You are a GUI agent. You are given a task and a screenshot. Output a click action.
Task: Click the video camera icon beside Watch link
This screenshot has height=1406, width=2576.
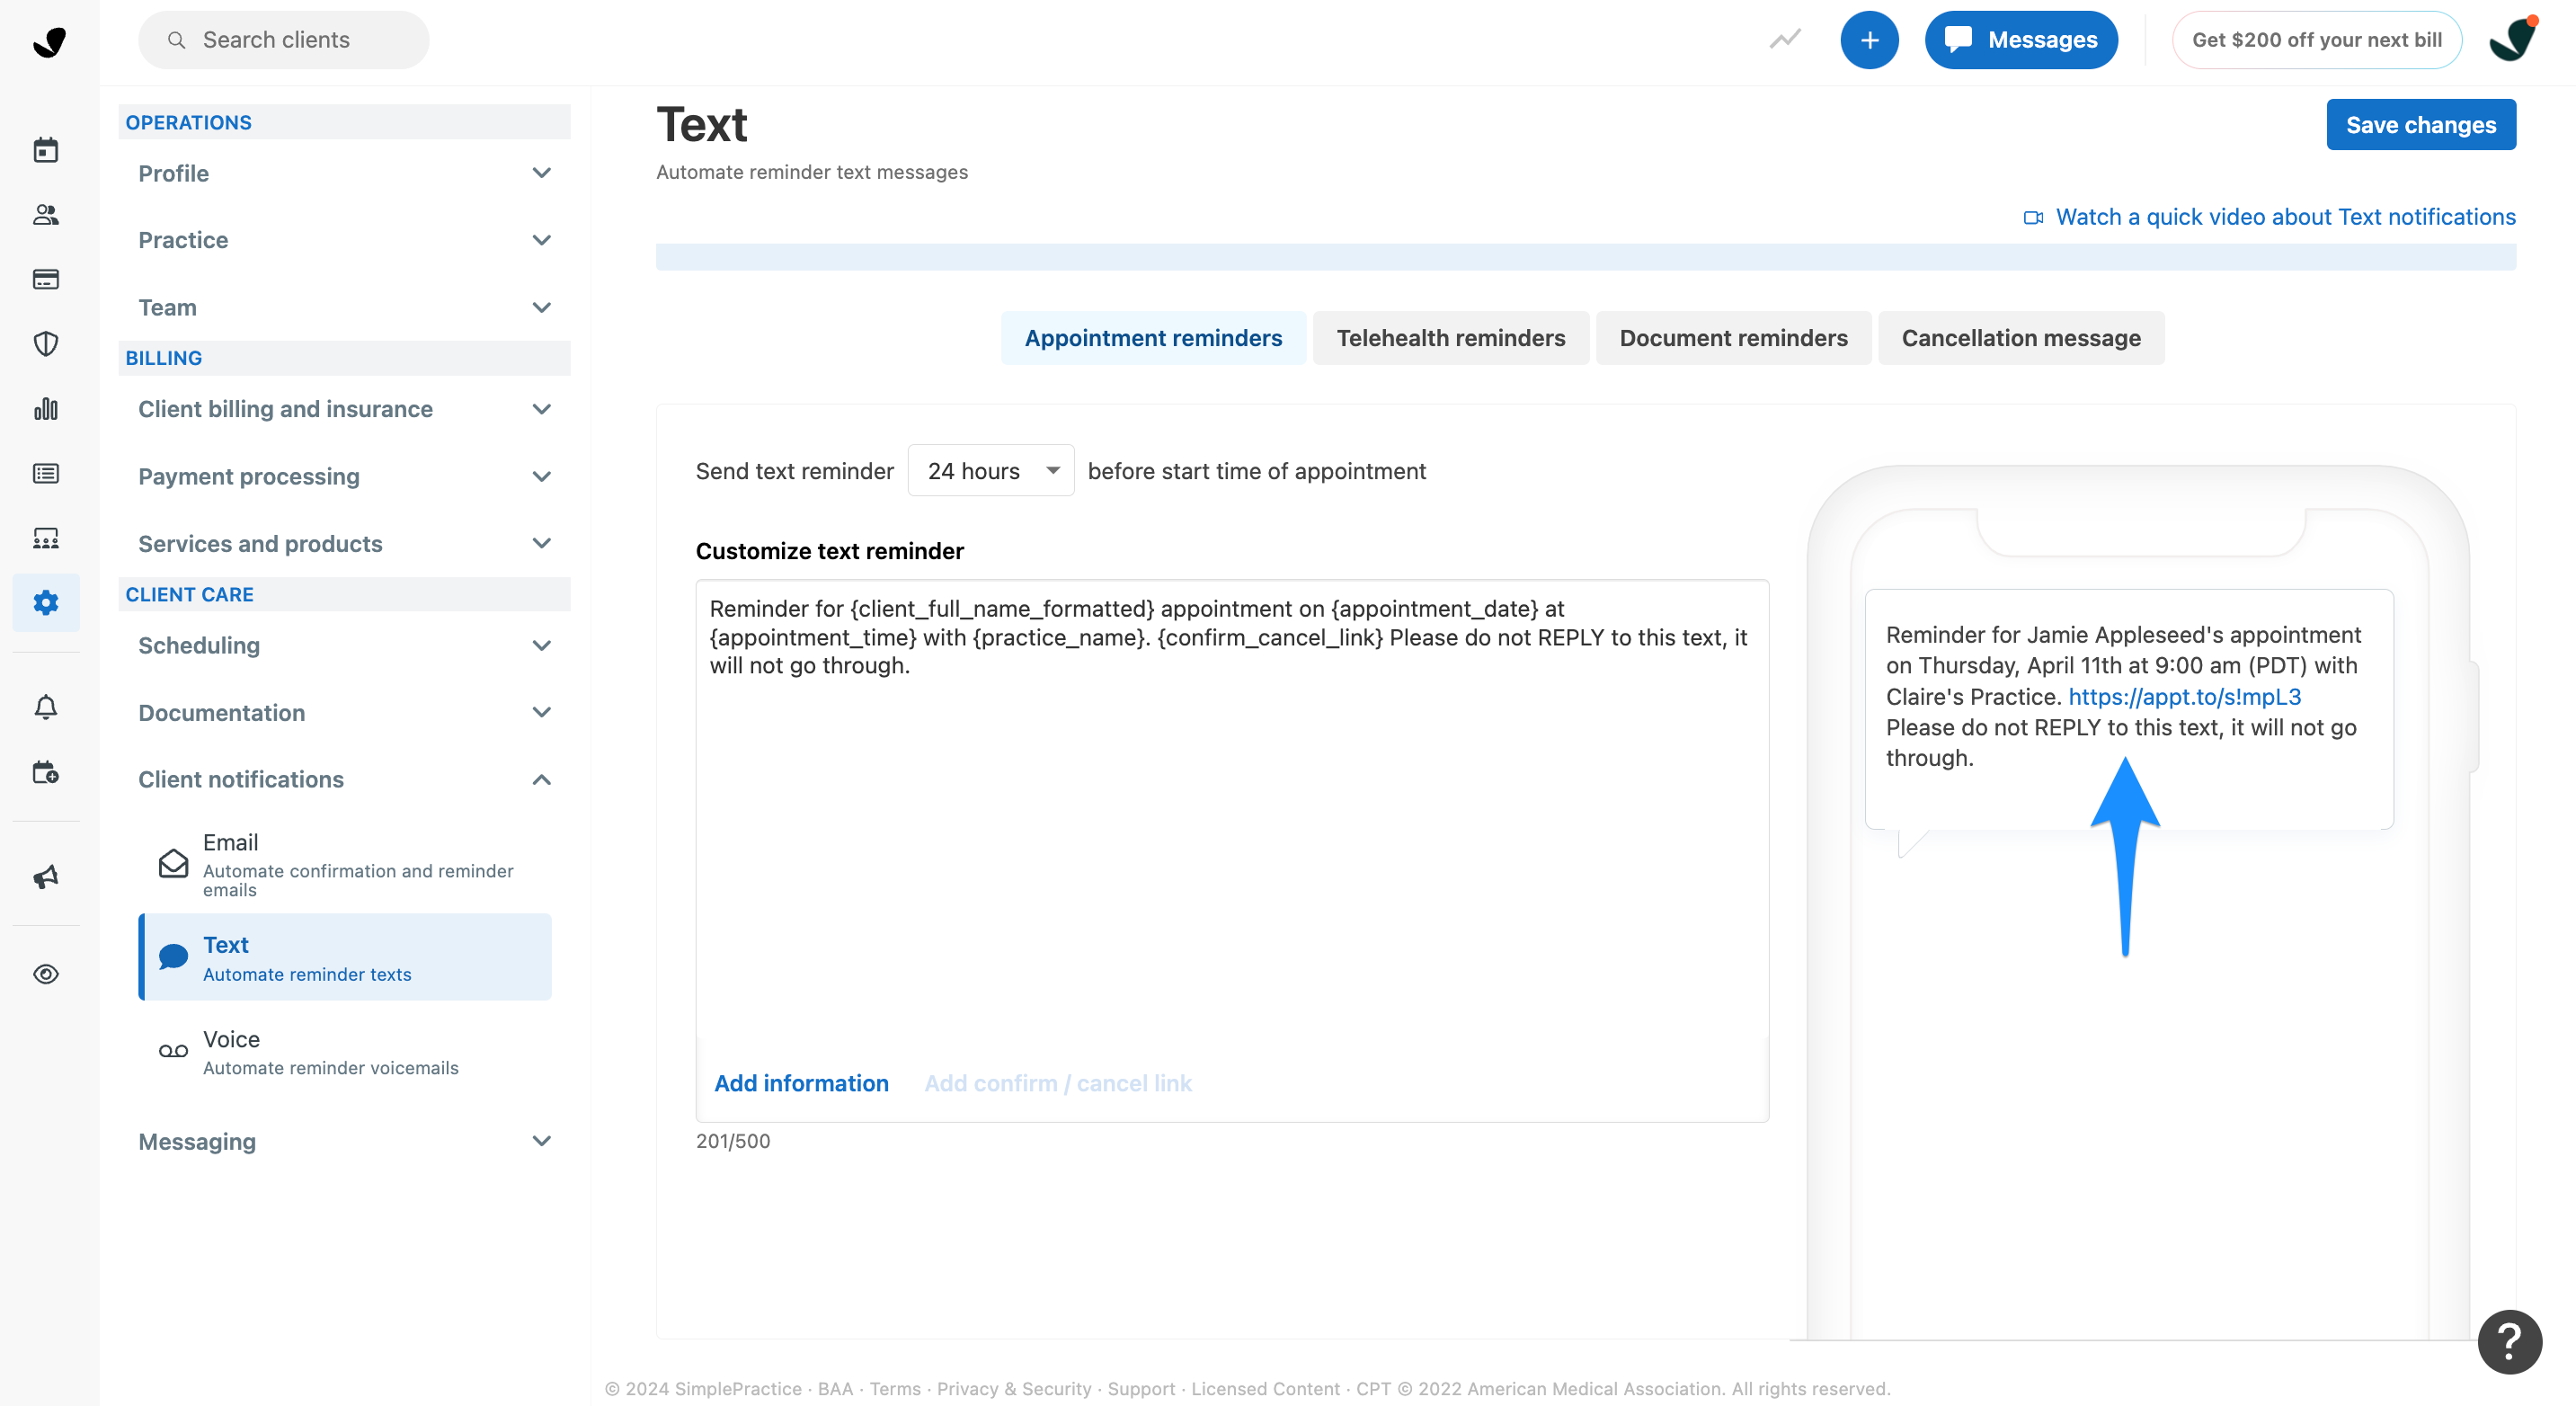(2033, 217)
